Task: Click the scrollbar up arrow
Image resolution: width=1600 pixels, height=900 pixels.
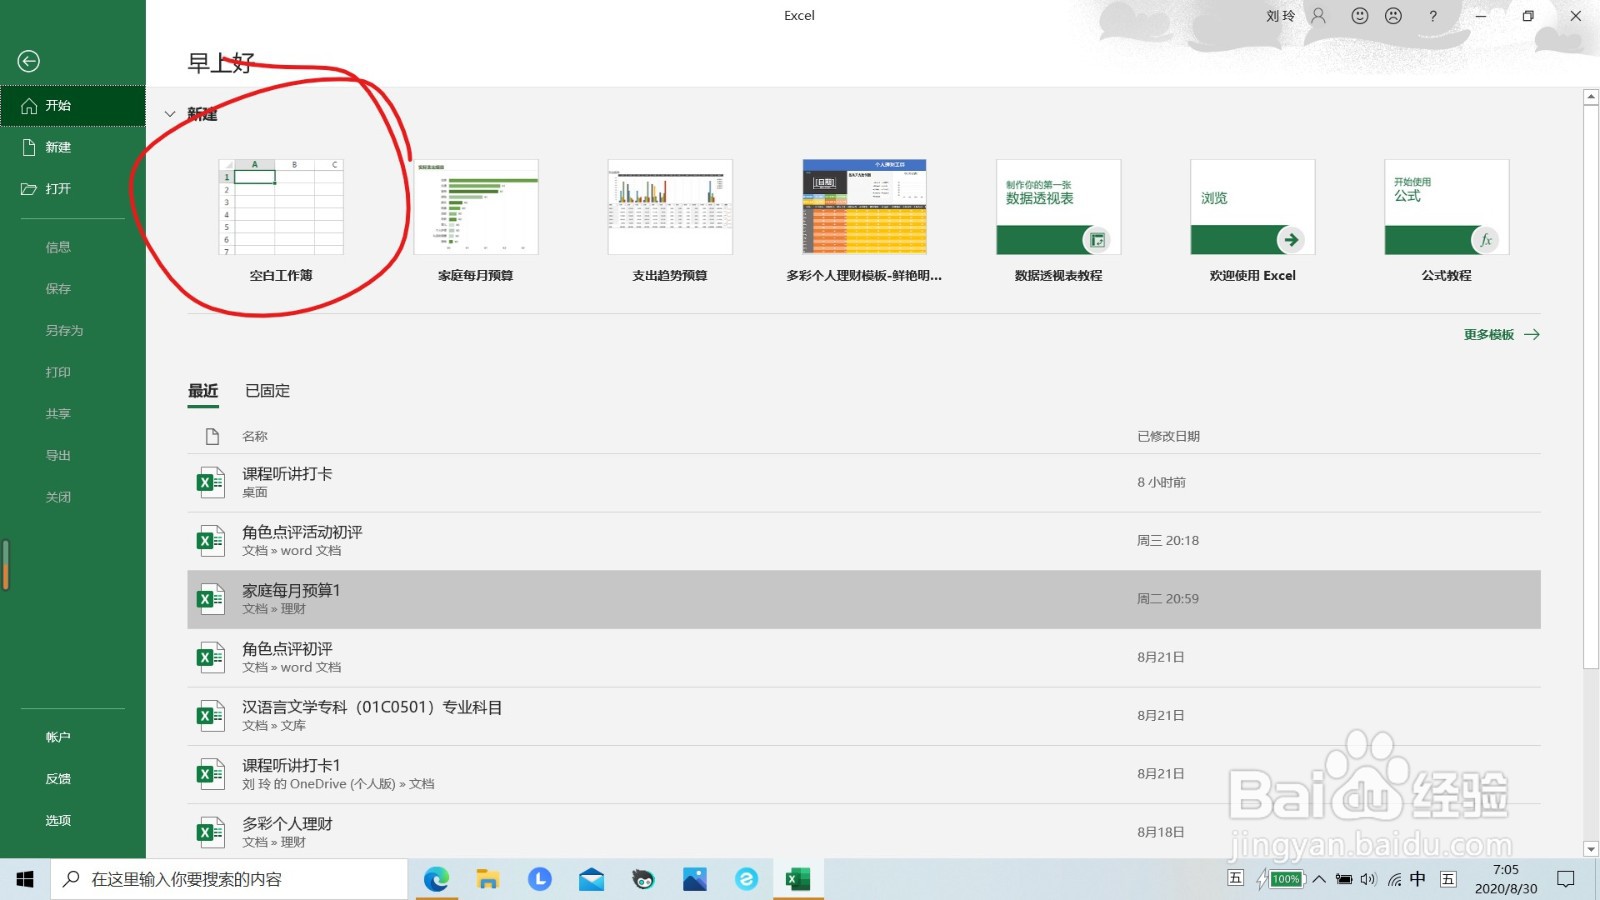Action: [x=1591, y=97]
